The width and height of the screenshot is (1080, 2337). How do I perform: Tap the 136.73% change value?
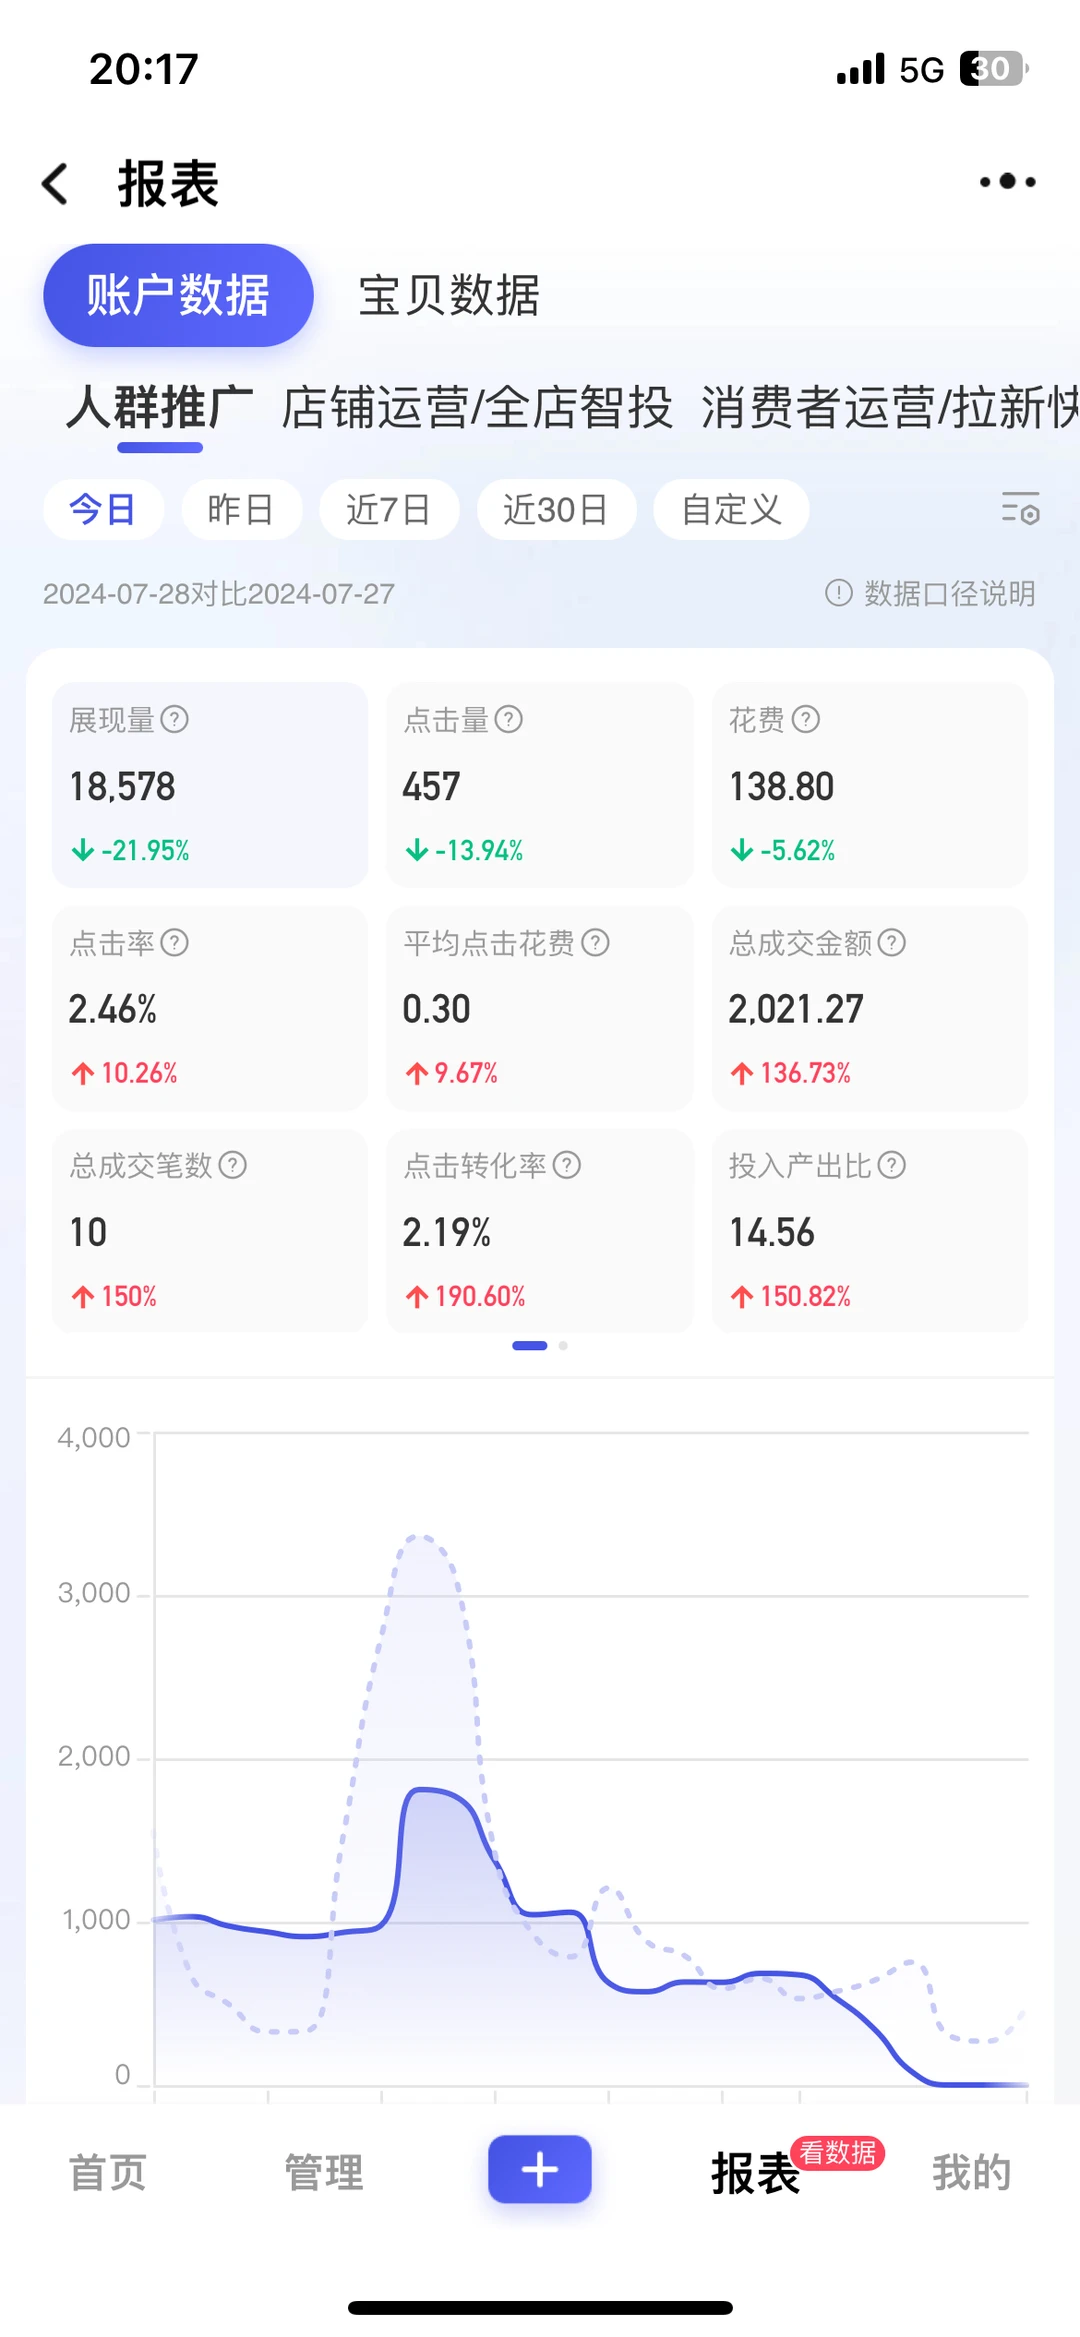click(791, 1073)
